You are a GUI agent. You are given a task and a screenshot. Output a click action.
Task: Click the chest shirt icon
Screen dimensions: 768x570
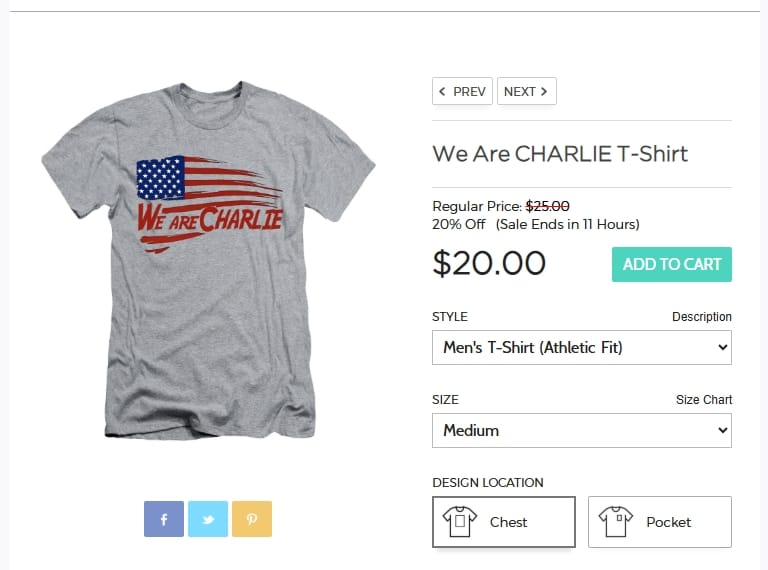tap(461, 522)
